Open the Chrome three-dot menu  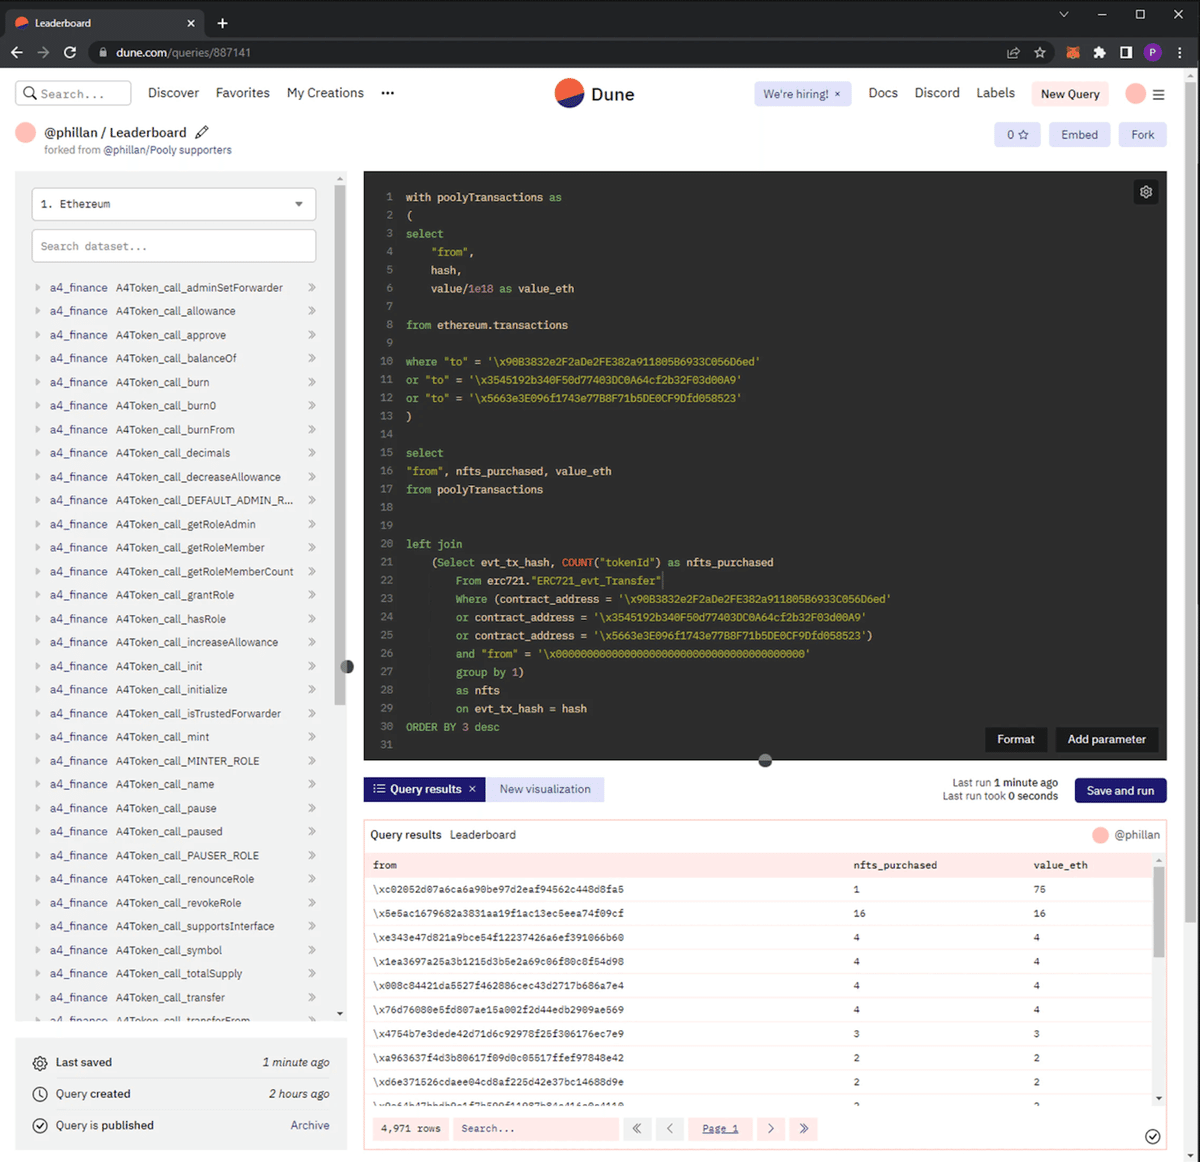pos(1180,52)
